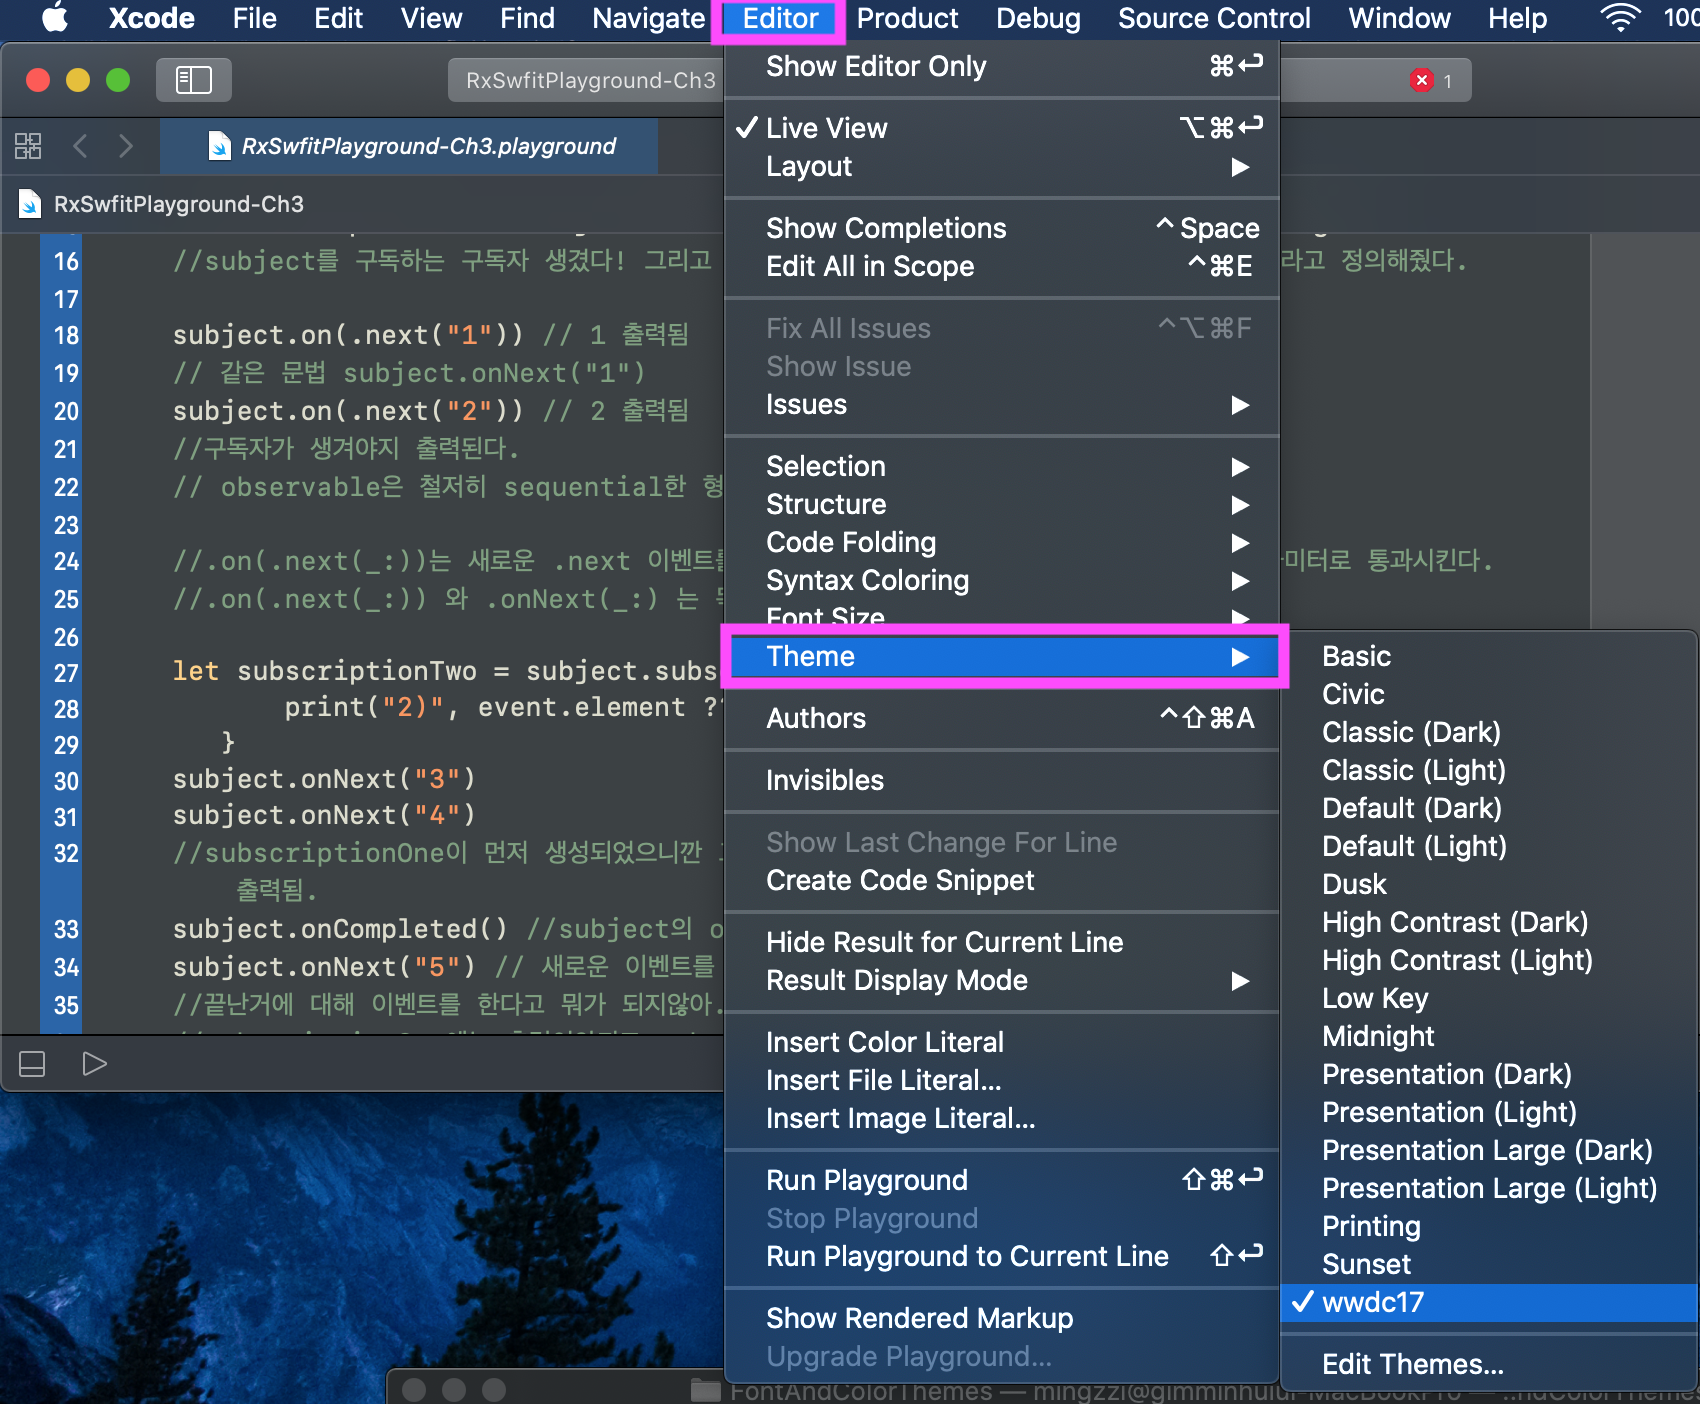
Task: Run the playground with the play icon
Action: (94, 1064)
